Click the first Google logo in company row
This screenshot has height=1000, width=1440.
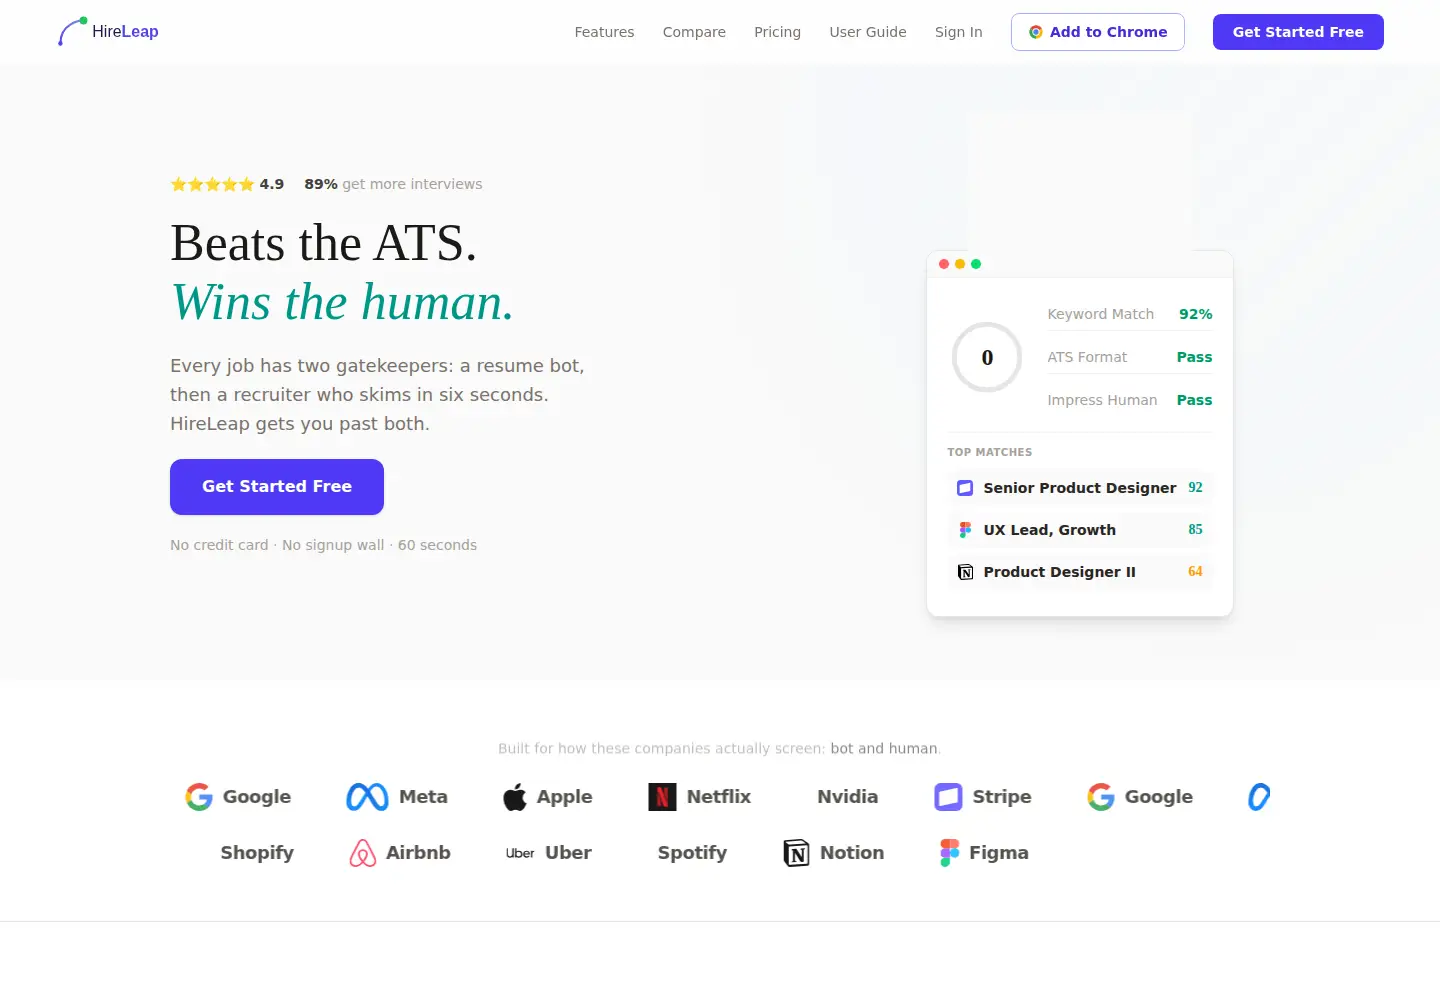(x=199, y=797)
